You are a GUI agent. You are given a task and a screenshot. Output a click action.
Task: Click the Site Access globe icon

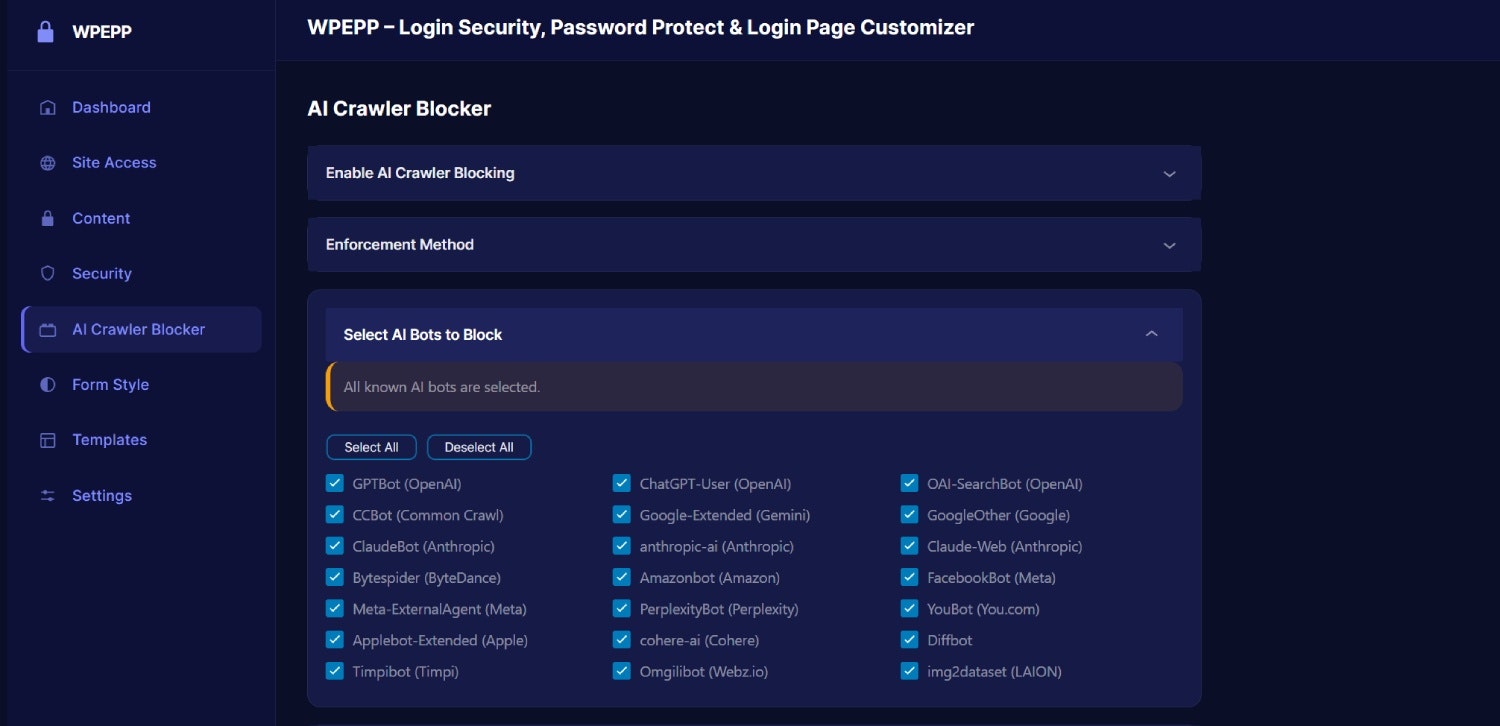[x=47, y=163]
